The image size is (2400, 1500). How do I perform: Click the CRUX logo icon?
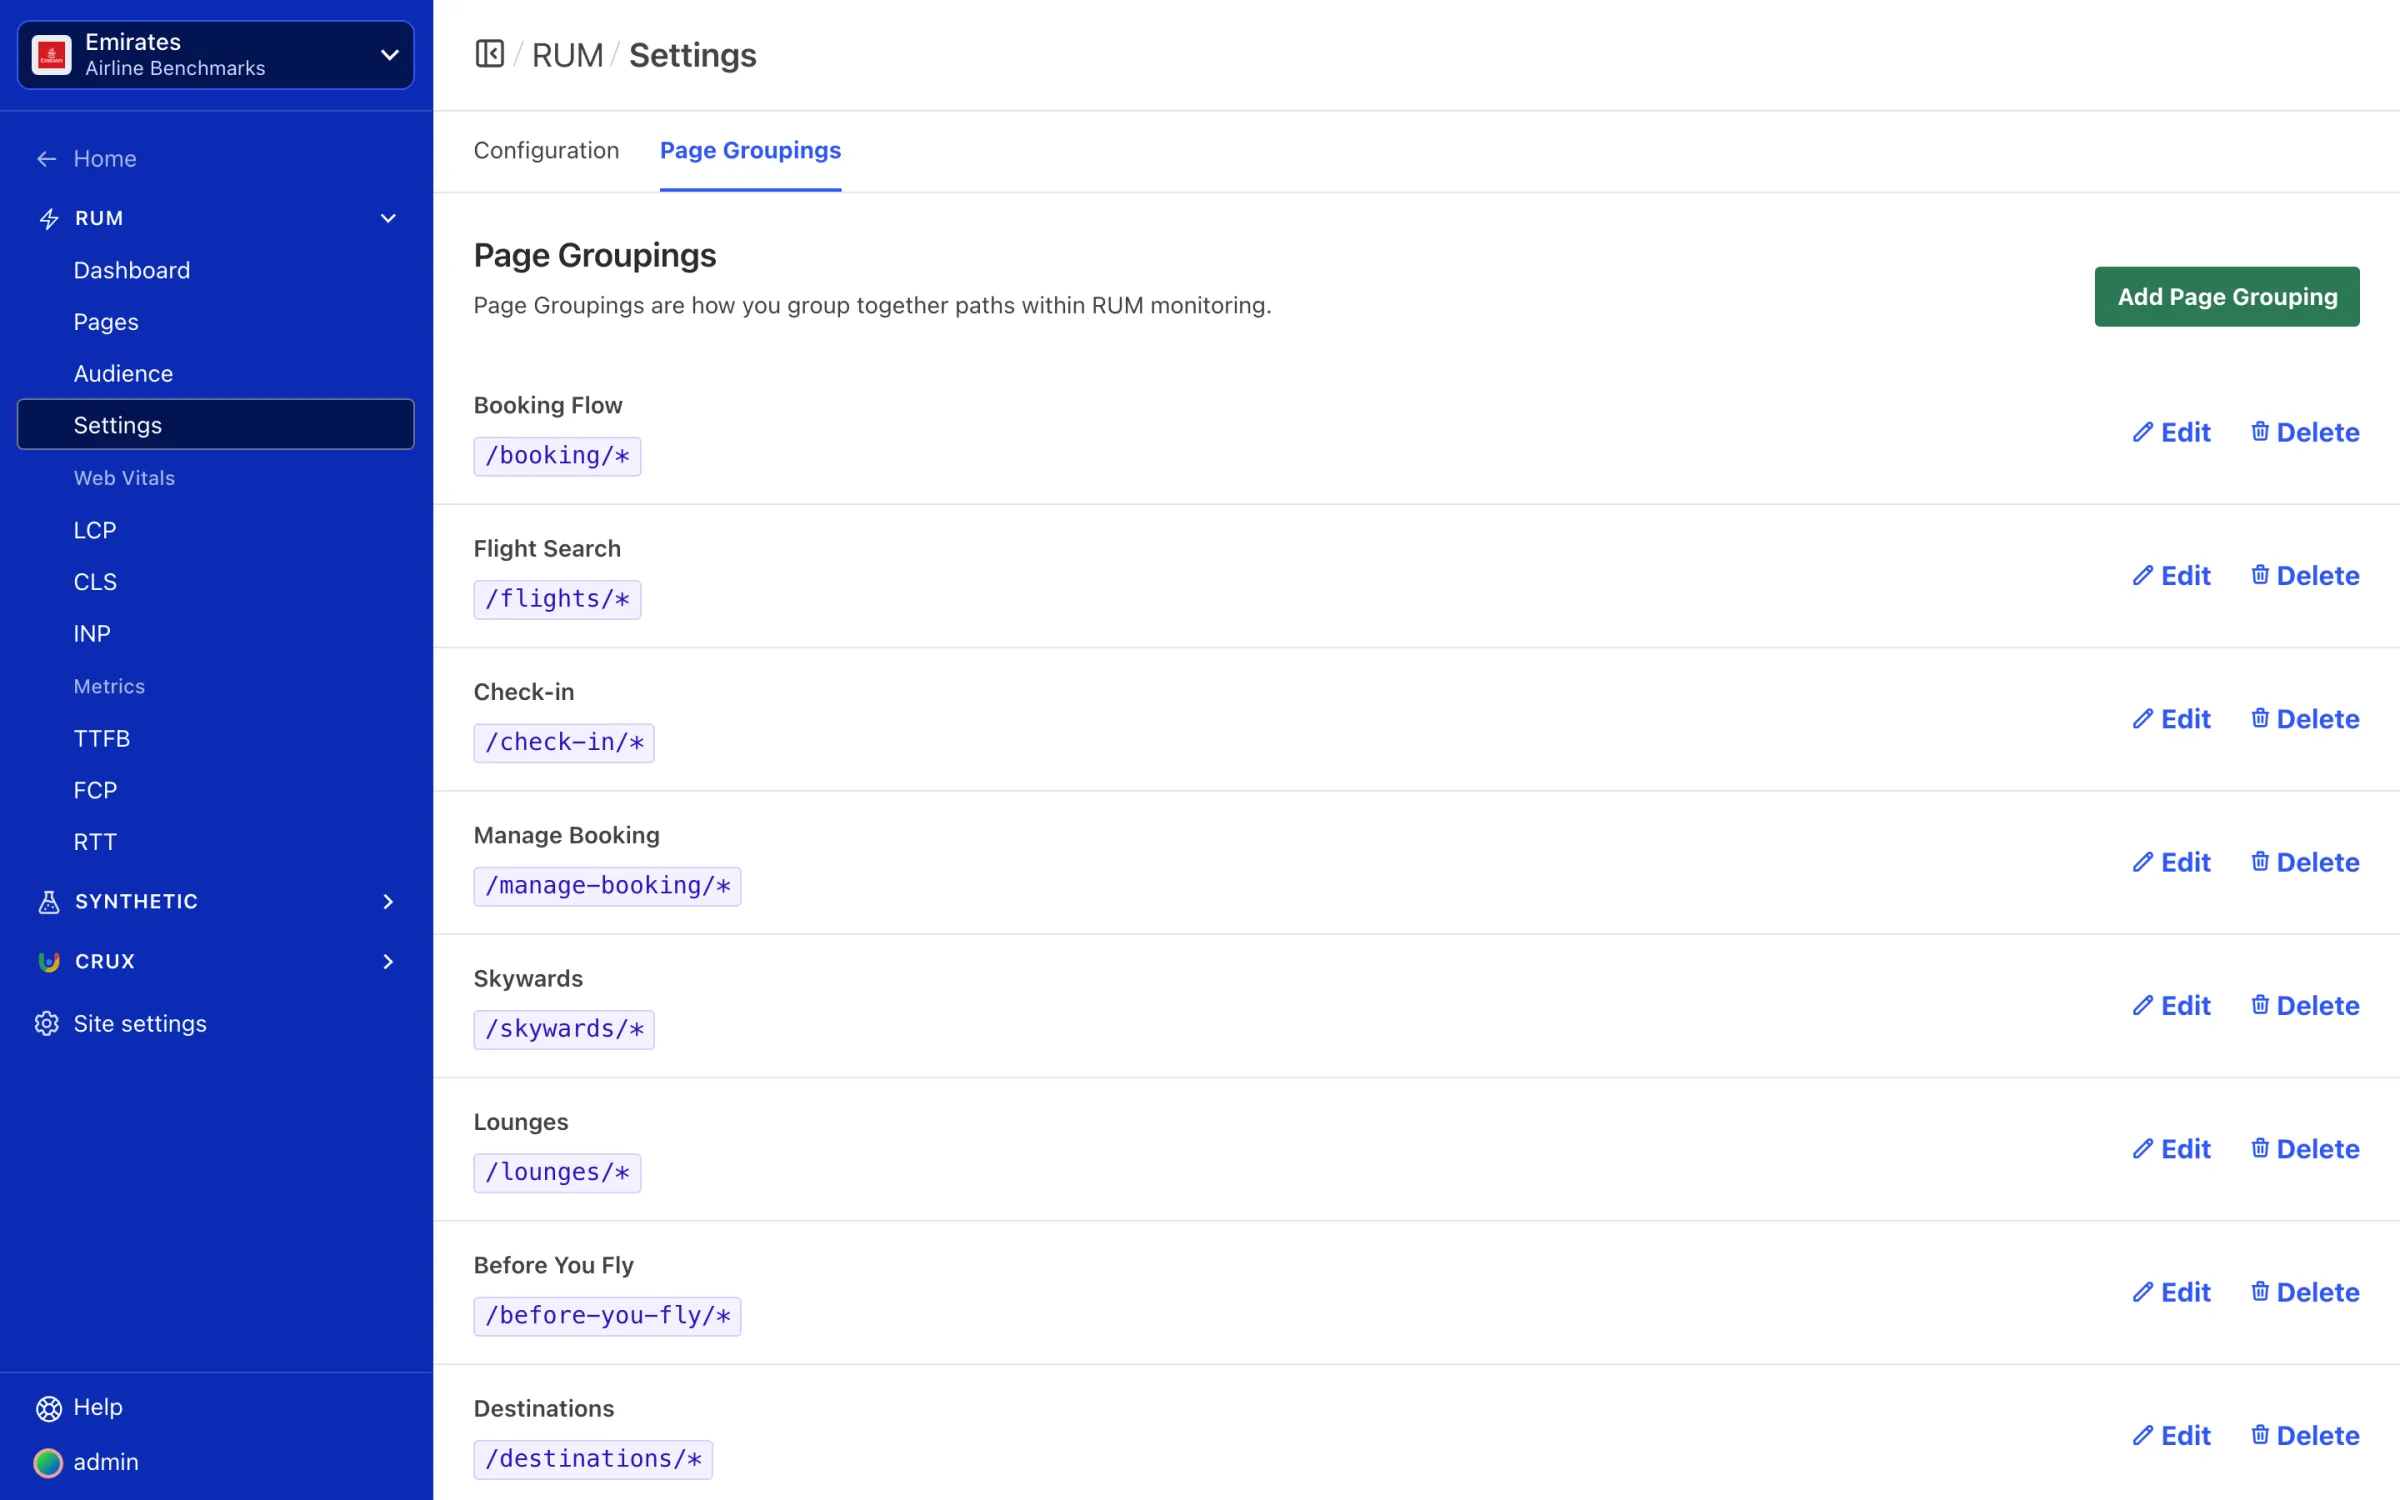(x=49, y=962)
